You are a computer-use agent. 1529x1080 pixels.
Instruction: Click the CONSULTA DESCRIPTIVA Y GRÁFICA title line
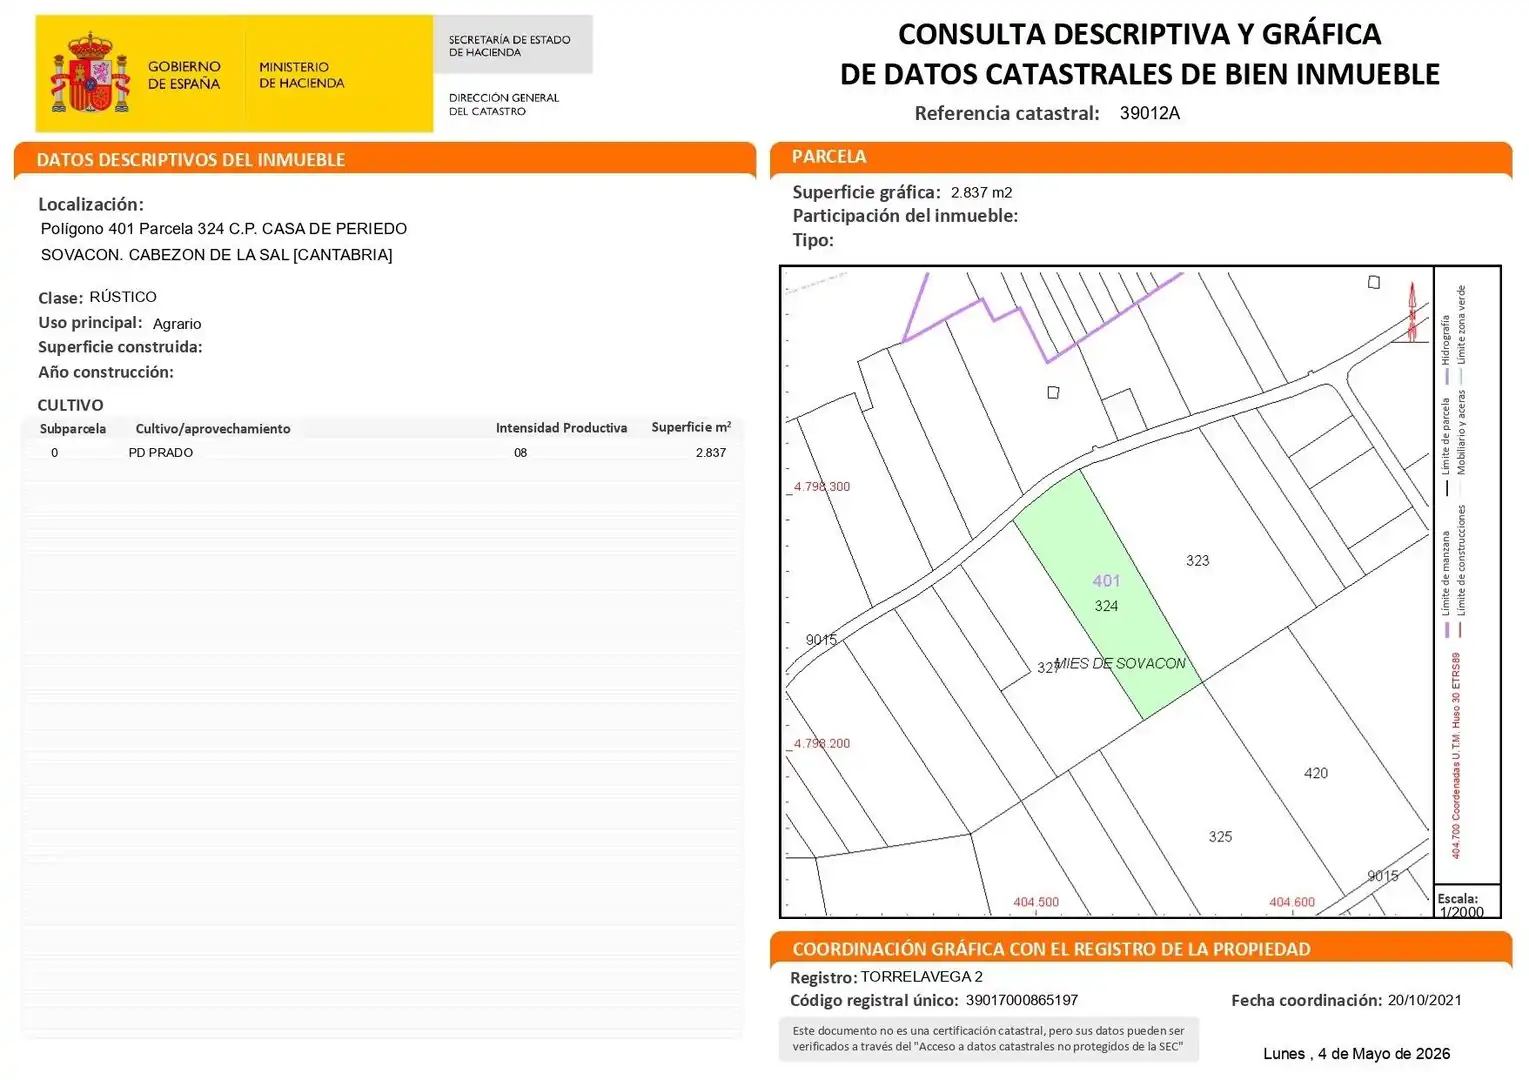pyautogui.click(x=1139, y=34)
